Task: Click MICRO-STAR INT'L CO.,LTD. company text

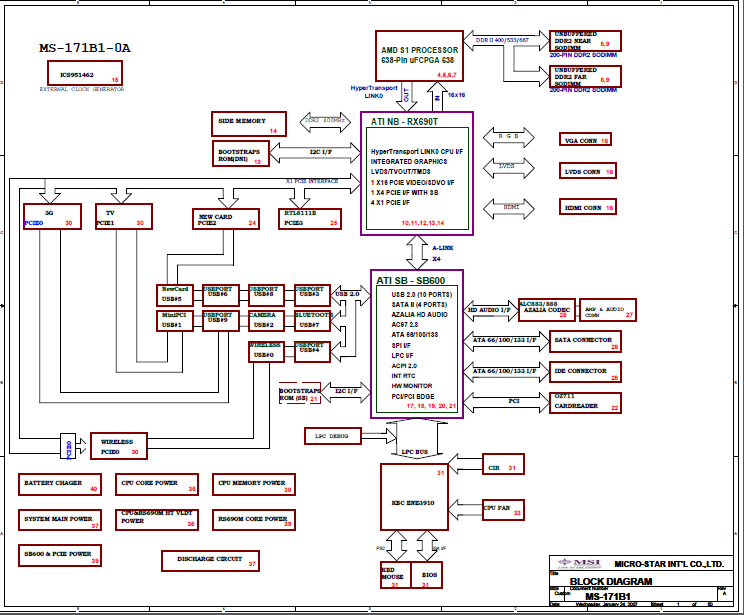Action: 669,564
